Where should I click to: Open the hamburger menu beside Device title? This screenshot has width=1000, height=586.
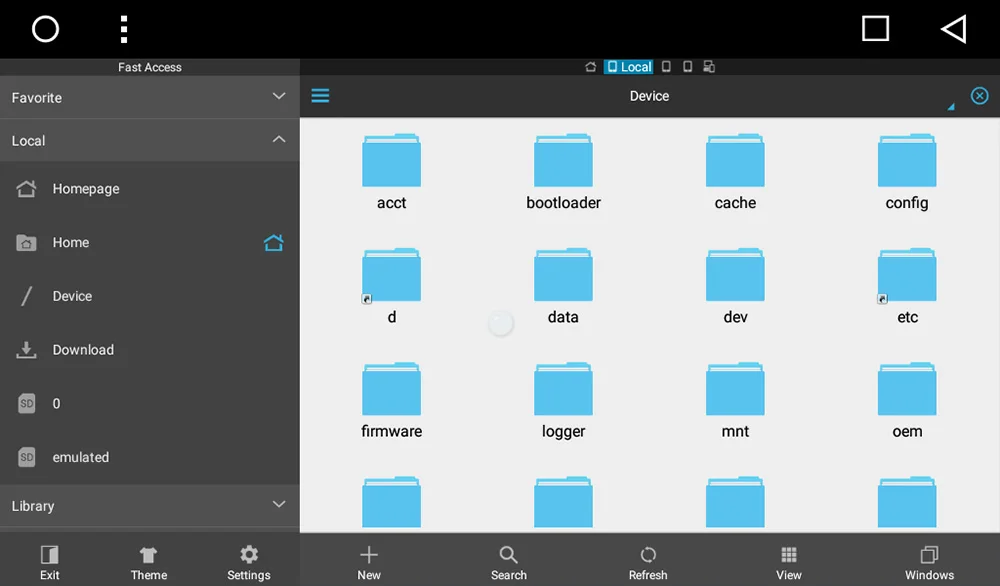tap(320, 96)
